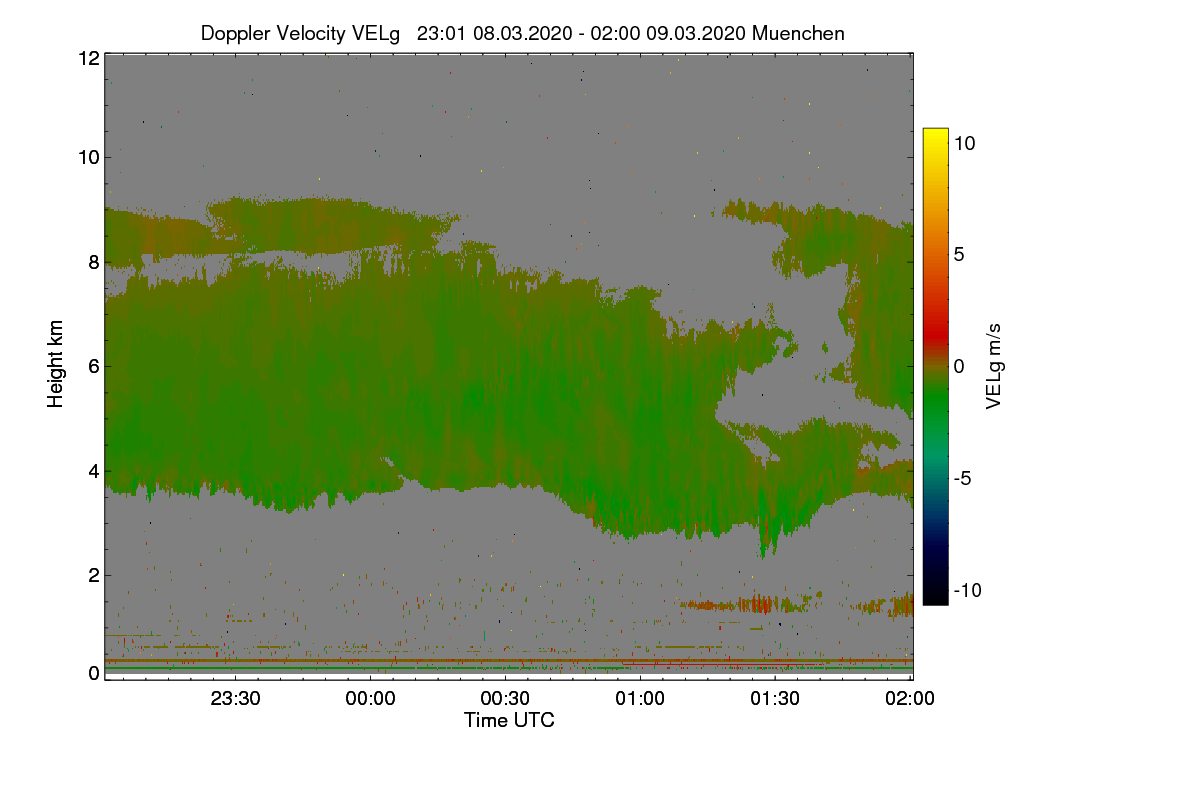1200x800 pixels.
Task: Click the height axis value 0
Action: click(94, 673)
